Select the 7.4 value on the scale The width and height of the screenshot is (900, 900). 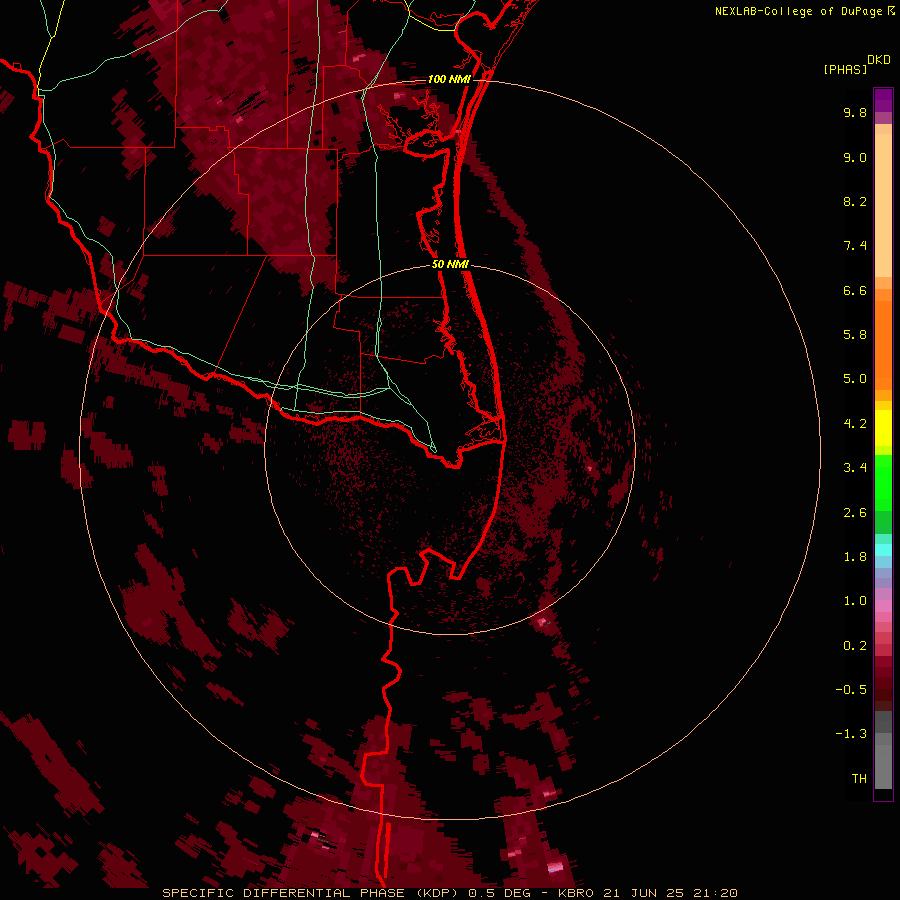pos(855,246)
